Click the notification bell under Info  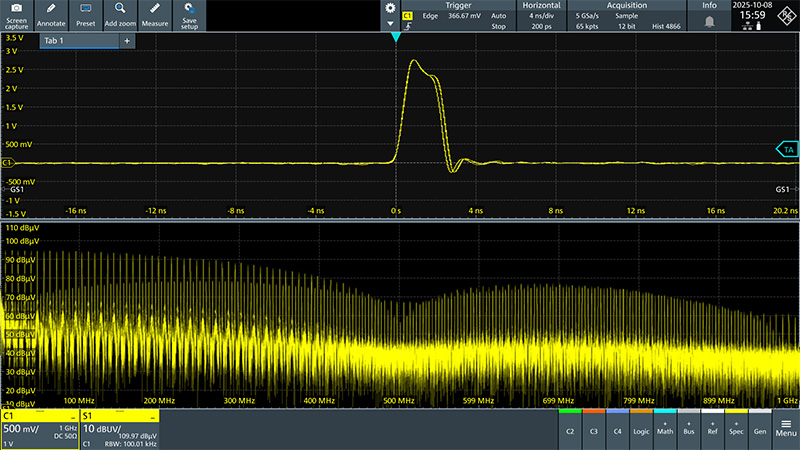pos(709,21)
